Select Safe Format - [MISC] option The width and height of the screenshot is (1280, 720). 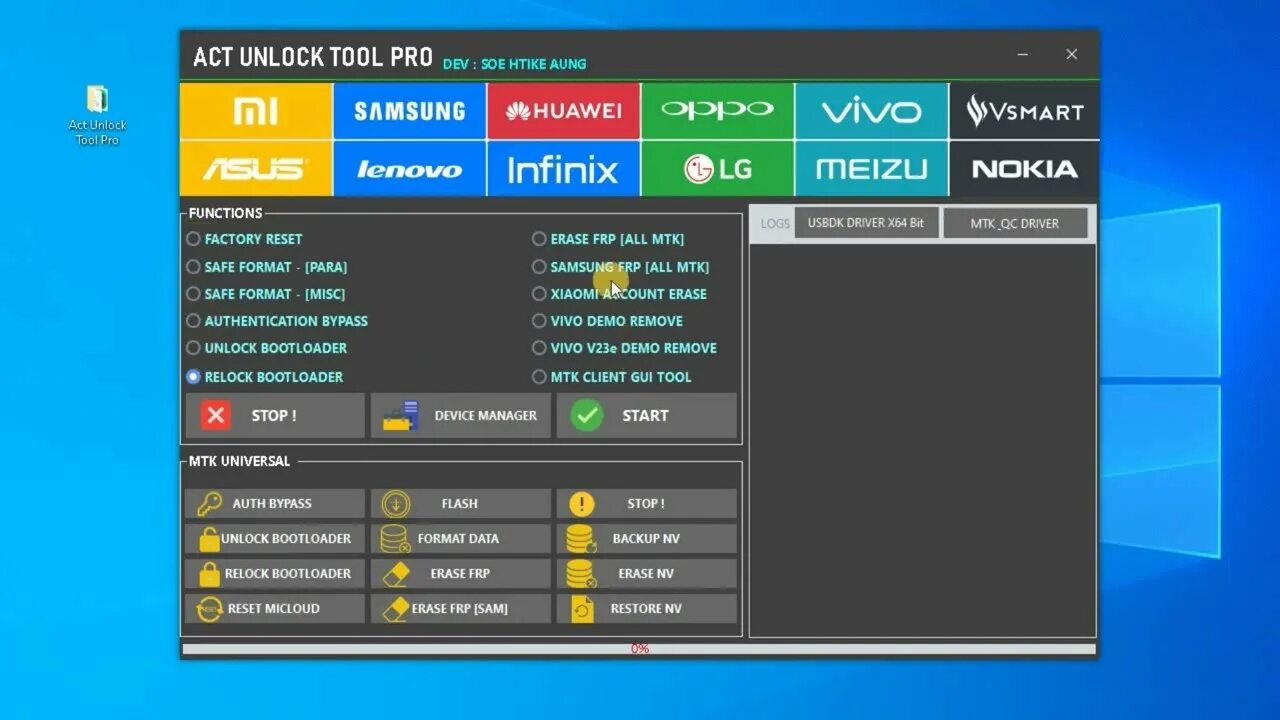[x=266, y=294]
